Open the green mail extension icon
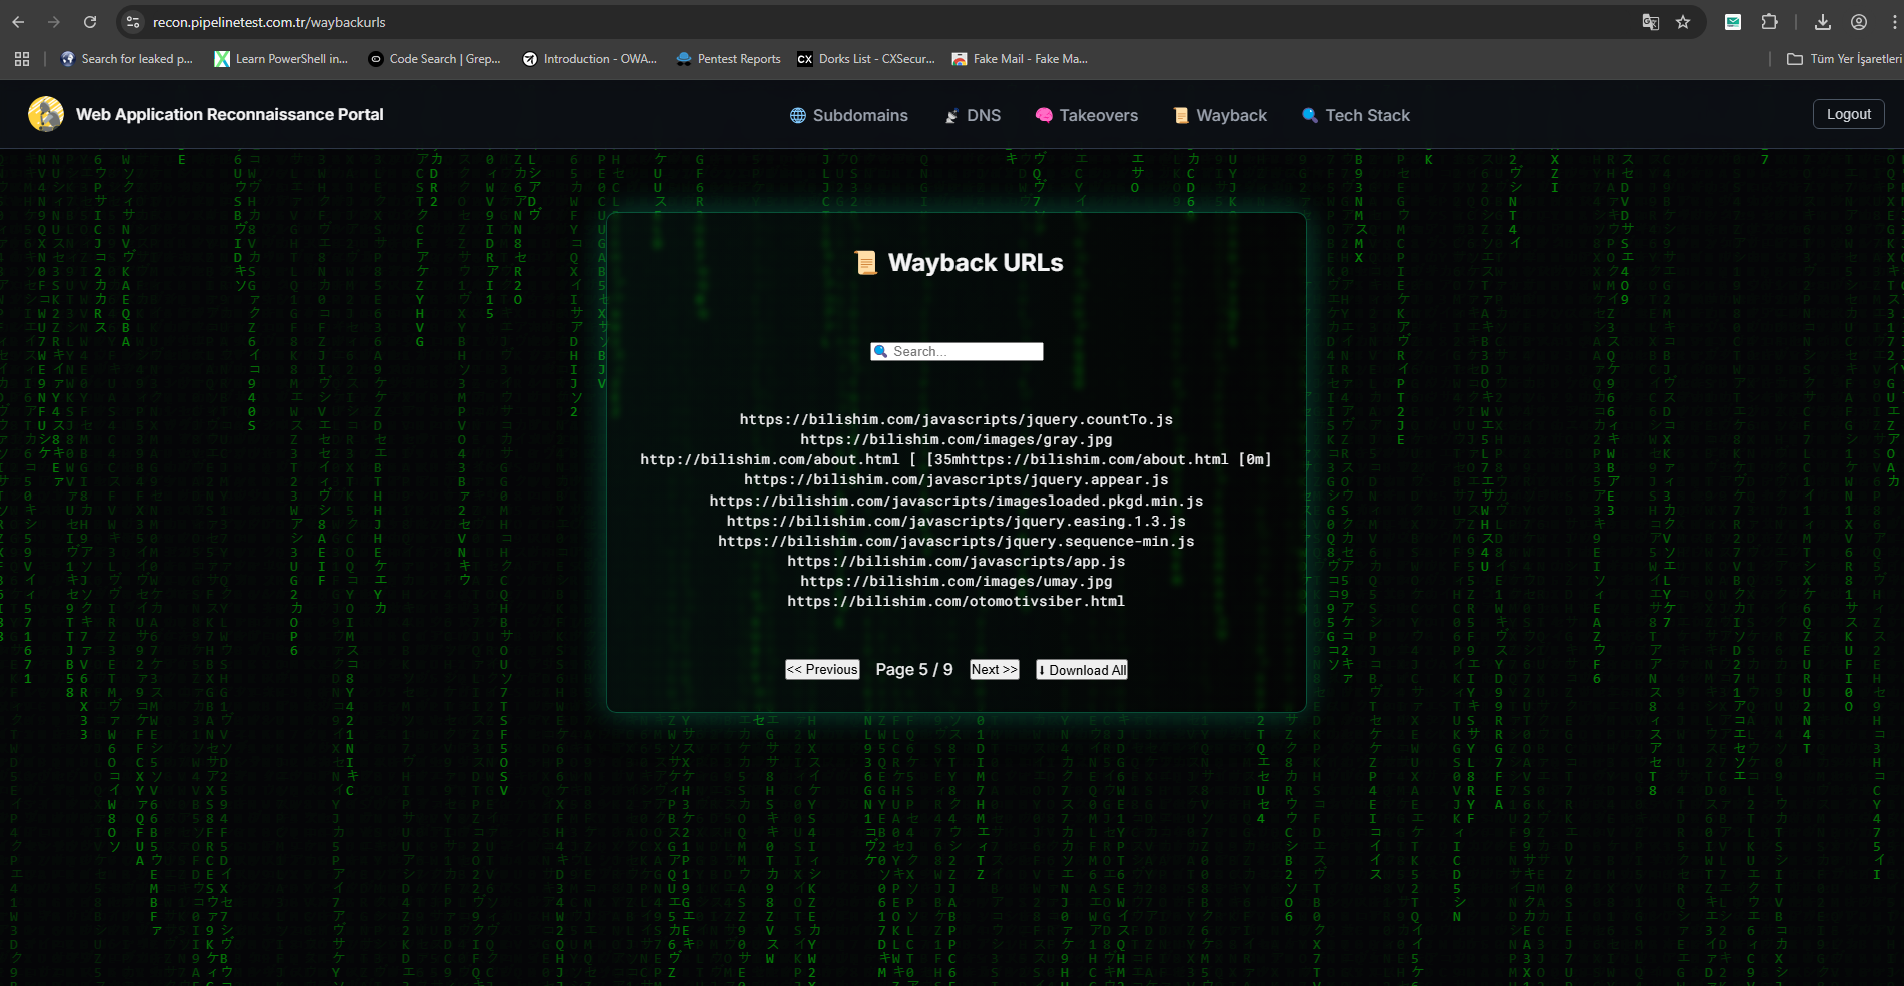This screenshot has width=1904, height=986. (x=1733, y=22)
